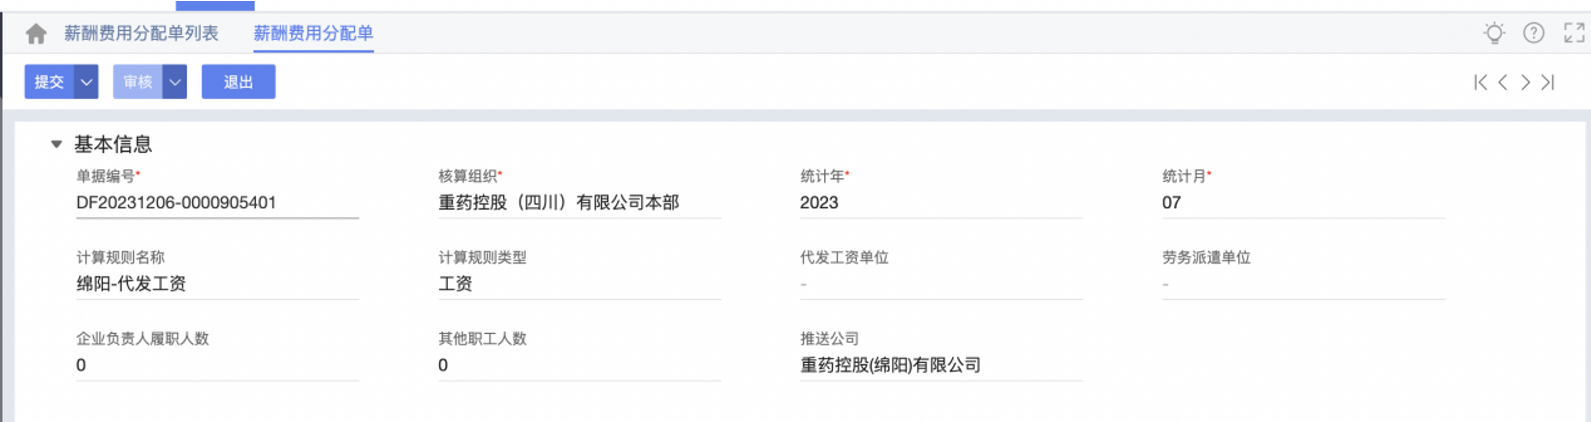Screen dimensions: 1591x422
Task: Select the 薪酬费用分配单 tab
Action: click(x=313, y=33)
